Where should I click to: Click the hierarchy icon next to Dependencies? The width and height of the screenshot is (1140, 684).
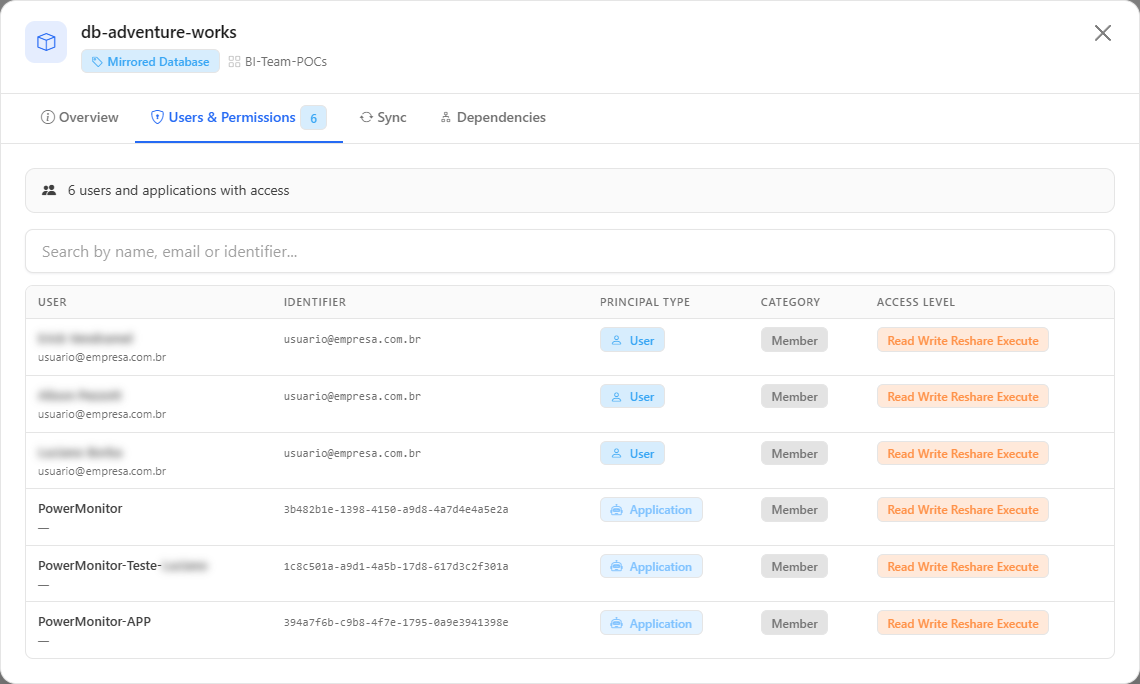[446, 118]
